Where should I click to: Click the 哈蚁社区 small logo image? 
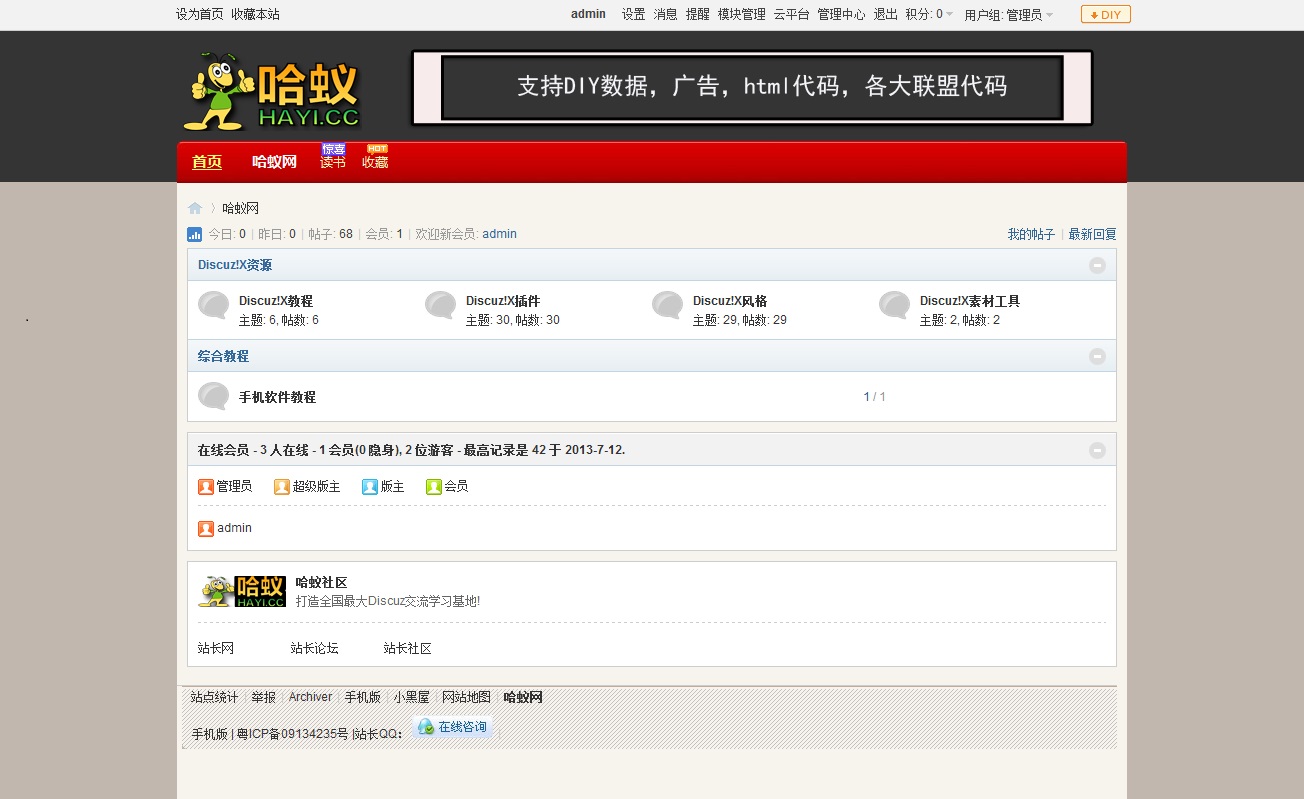[242, 591]
